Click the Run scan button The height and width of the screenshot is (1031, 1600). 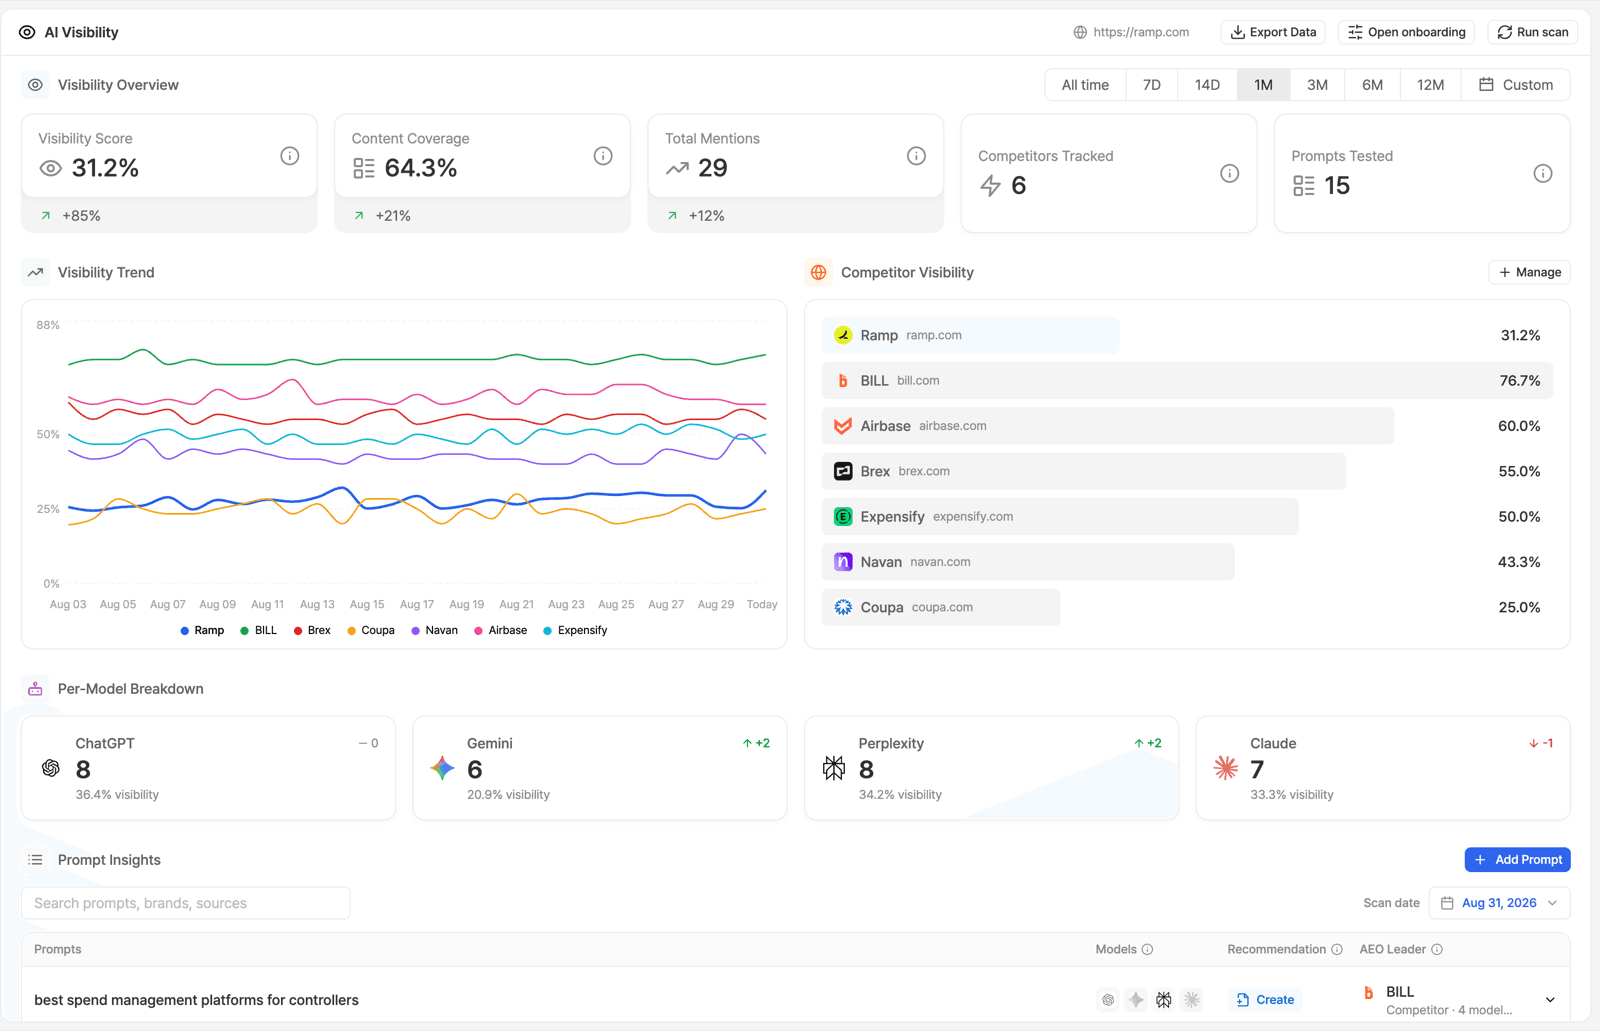1533,32
